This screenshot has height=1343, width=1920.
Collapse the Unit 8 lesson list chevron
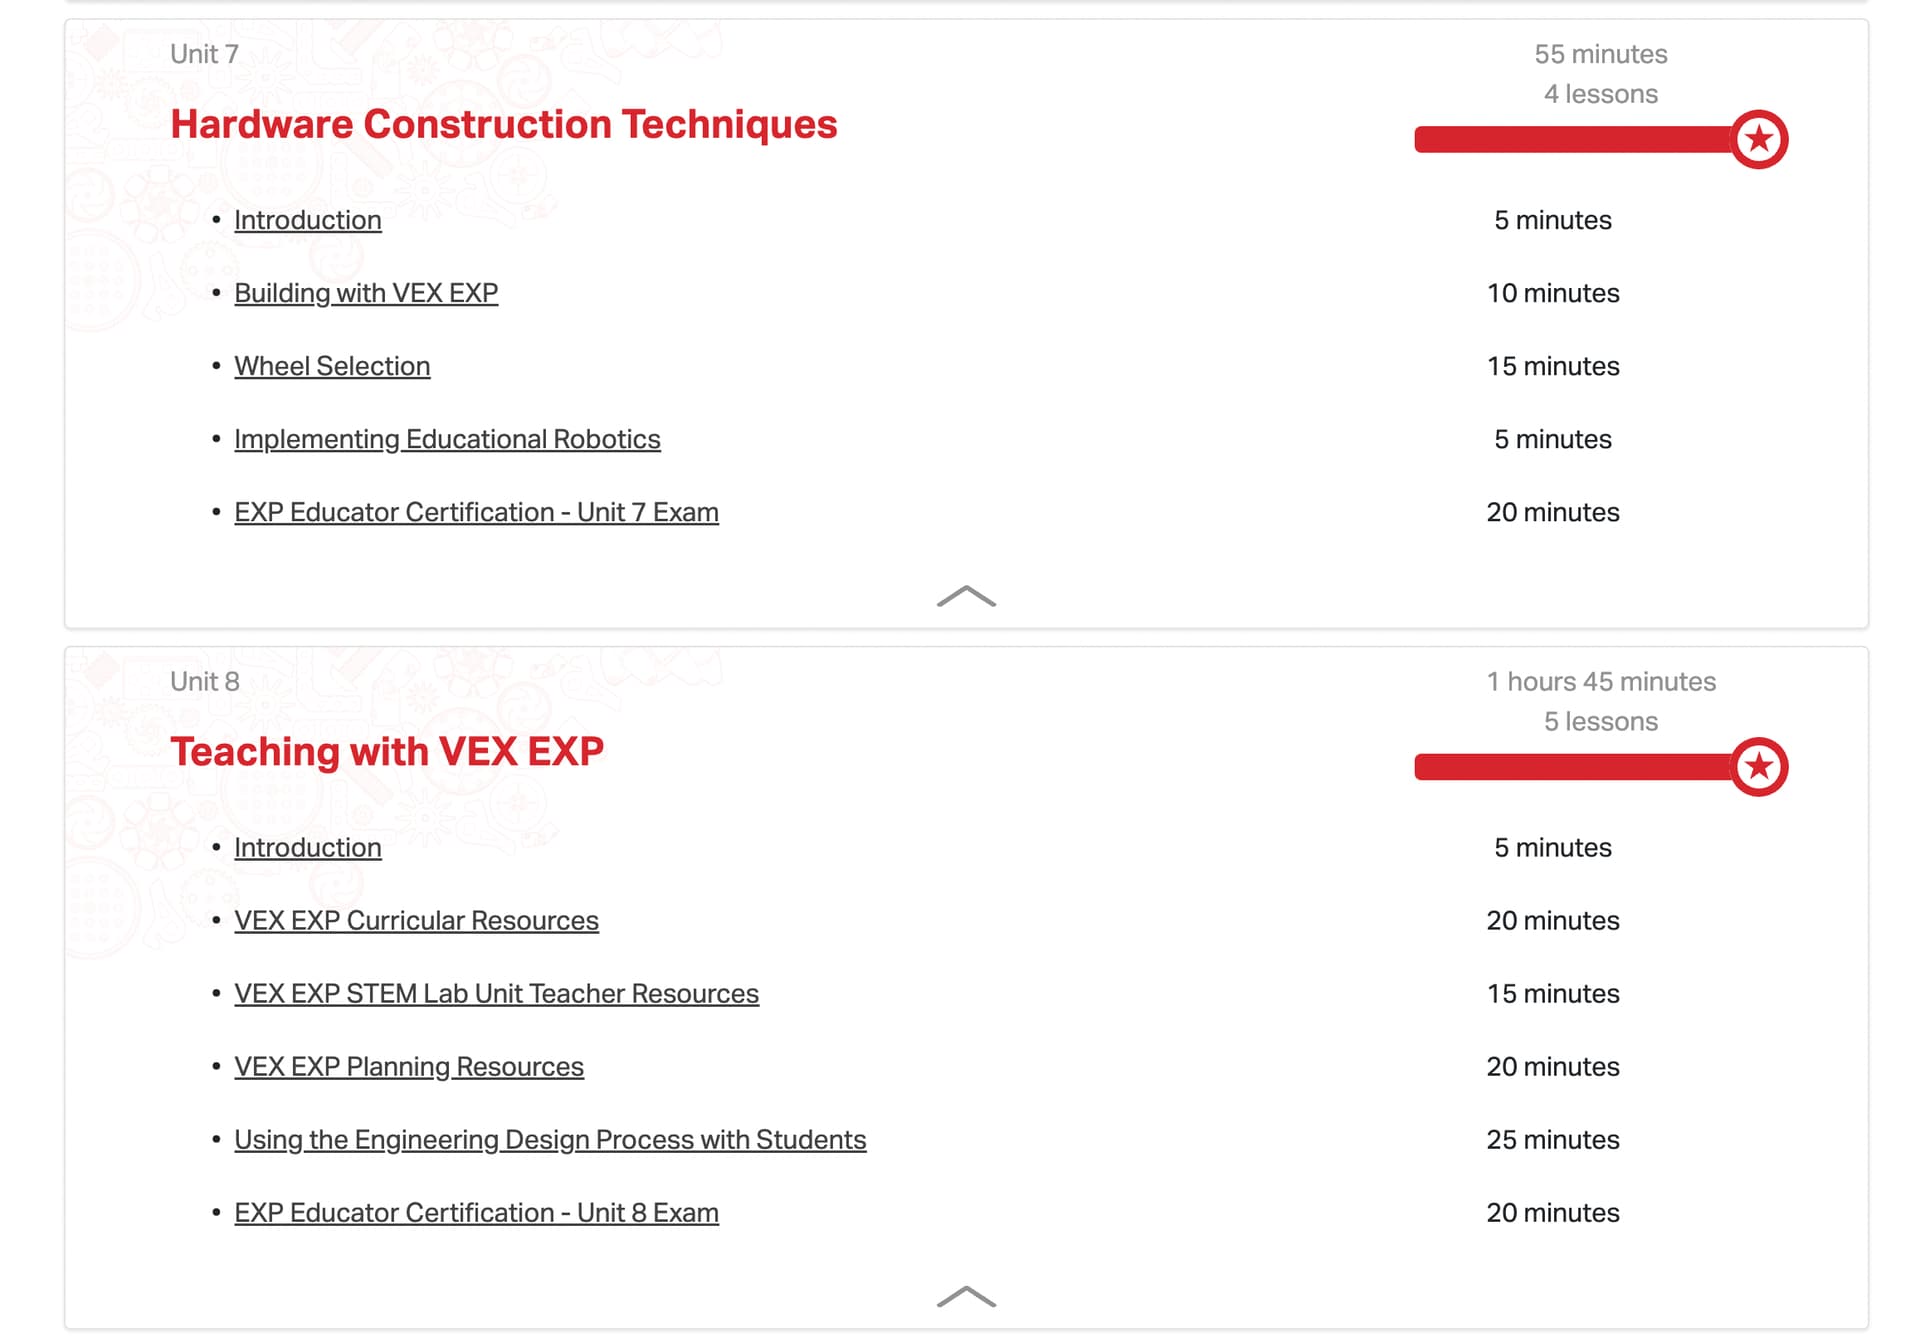tap(966, 1297)
